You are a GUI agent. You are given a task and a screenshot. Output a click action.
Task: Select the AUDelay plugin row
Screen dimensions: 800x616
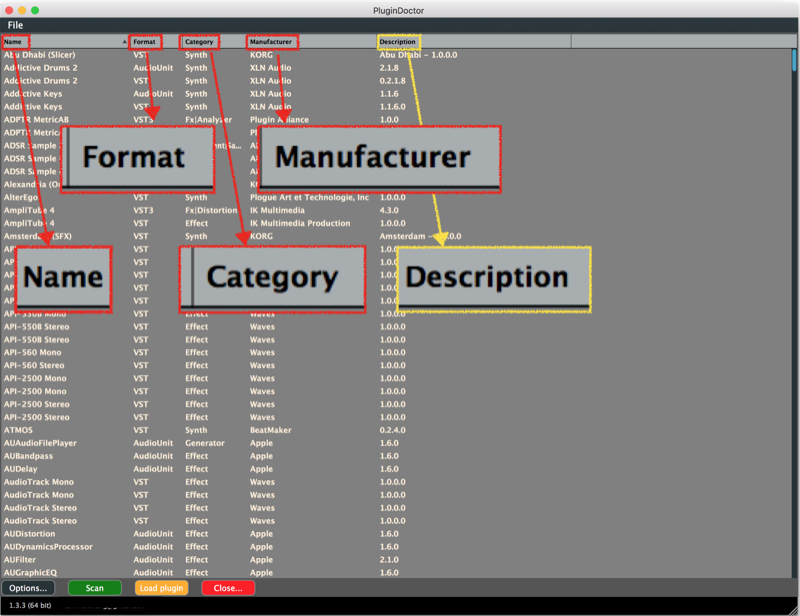pos(395,469)
